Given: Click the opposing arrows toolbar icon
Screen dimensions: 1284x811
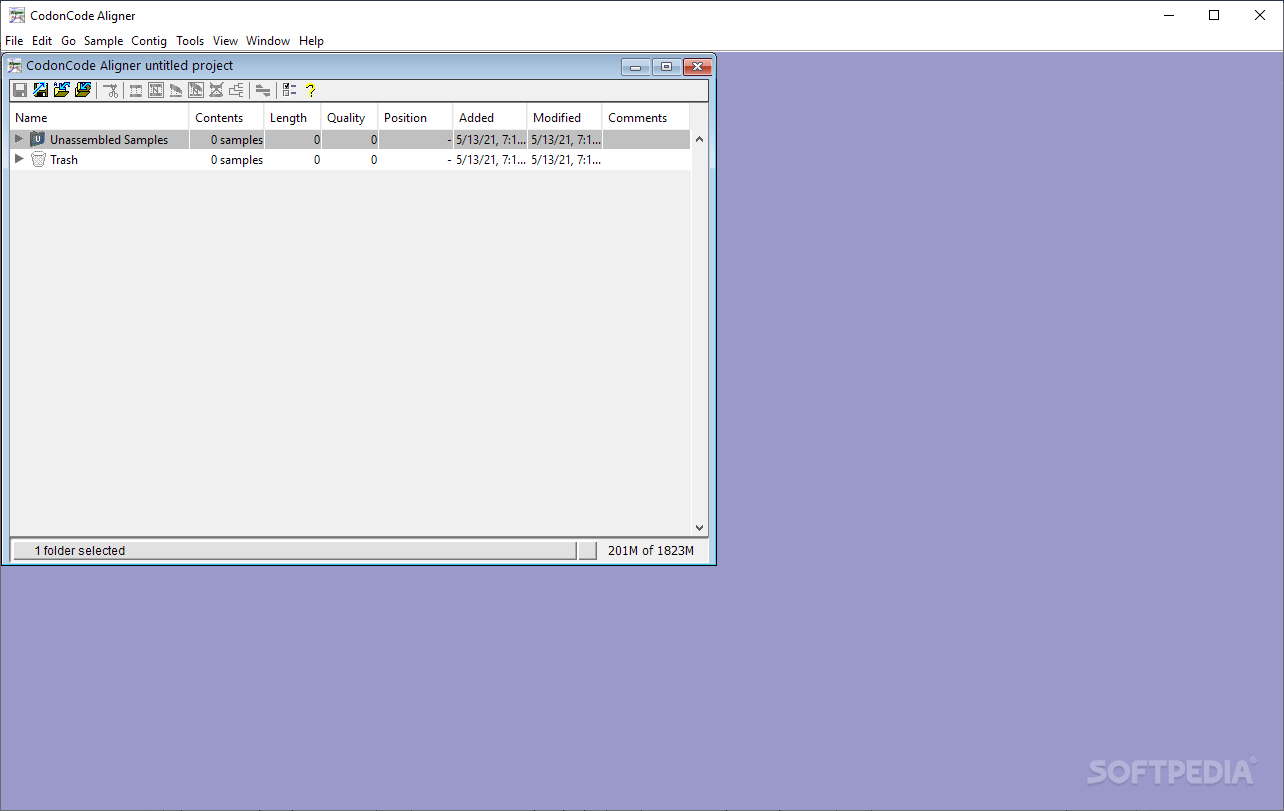Looking at the screenshot, I should [x=263, y=90].
